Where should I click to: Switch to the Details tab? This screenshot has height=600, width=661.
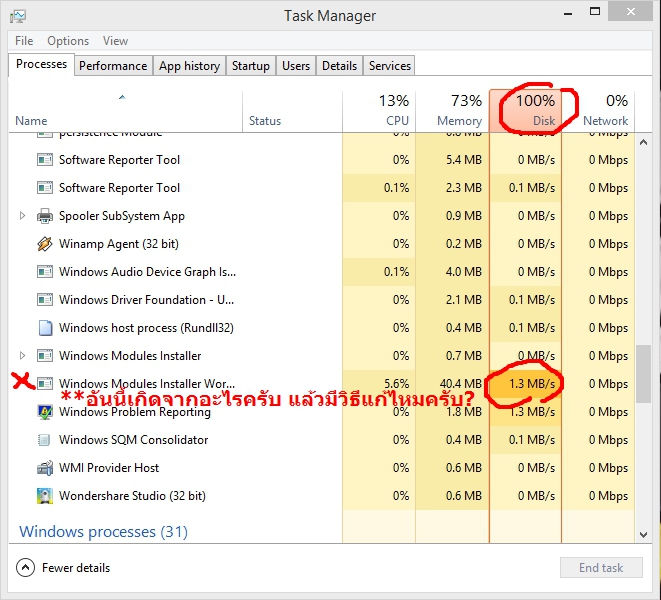pyautogui.click(x=339, y=66)
